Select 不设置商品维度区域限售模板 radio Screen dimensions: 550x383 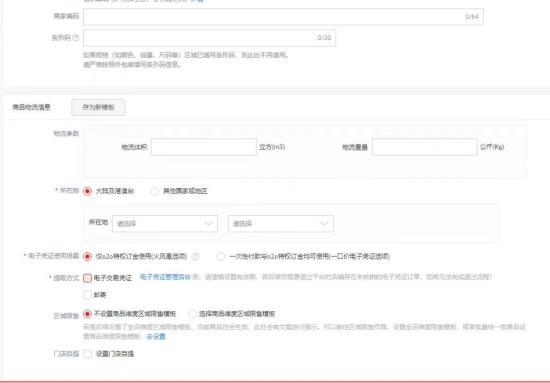[x=87, y=314]
